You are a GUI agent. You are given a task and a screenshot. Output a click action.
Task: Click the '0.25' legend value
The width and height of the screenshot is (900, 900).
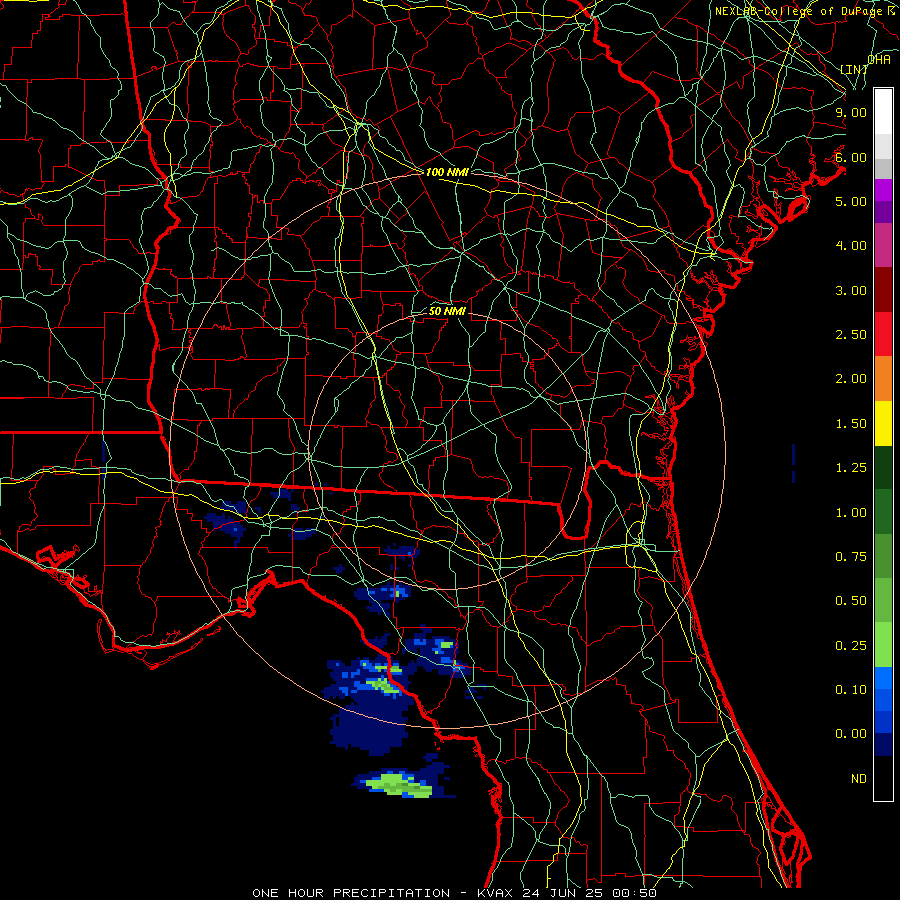(851, 646)
